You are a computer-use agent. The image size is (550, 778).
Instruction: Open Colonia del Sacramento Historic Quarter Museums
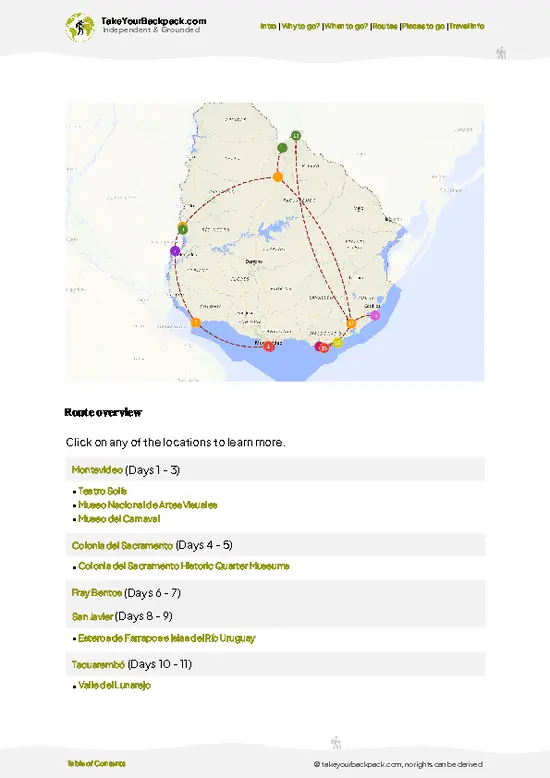pos(184,566)
